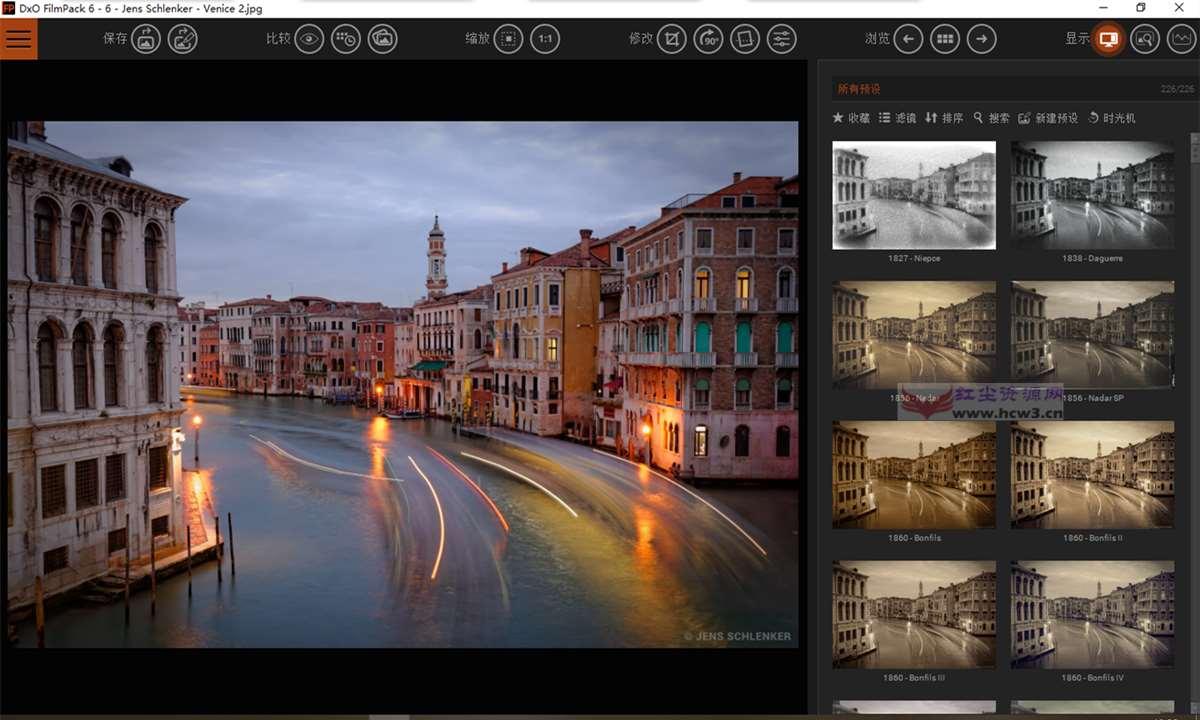Viewport: 1200px width, 720px height.
Task: Open the 滤镜 filter list
Action: click(897, 118)
